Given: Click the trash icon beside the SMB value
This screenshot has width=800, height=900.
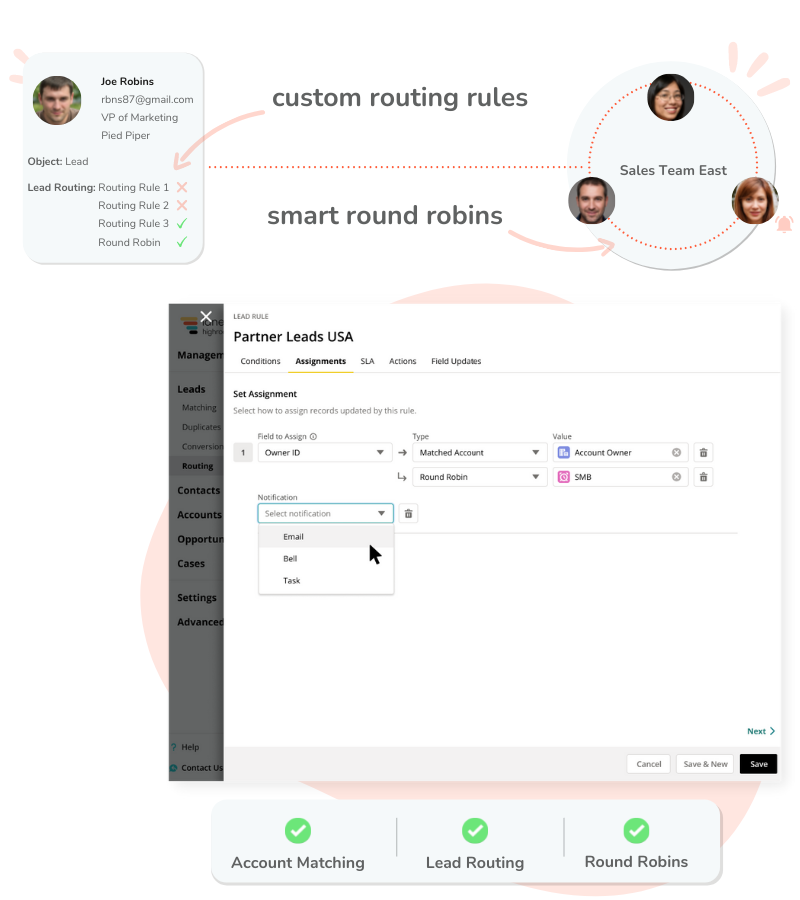Looking at the screenshot, I should [x=703, y=477].
